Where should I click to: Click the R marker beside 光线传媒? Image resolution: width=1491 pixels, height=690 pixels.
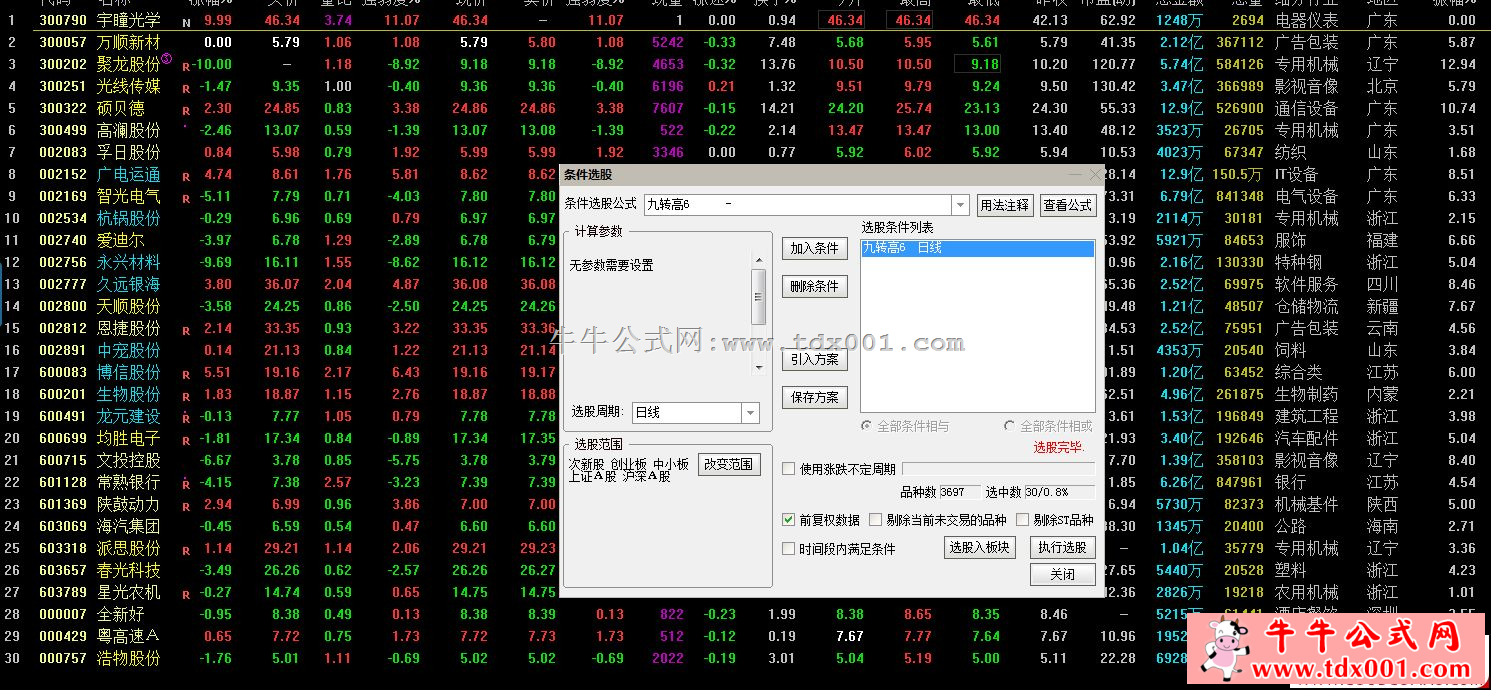(186, 88)
